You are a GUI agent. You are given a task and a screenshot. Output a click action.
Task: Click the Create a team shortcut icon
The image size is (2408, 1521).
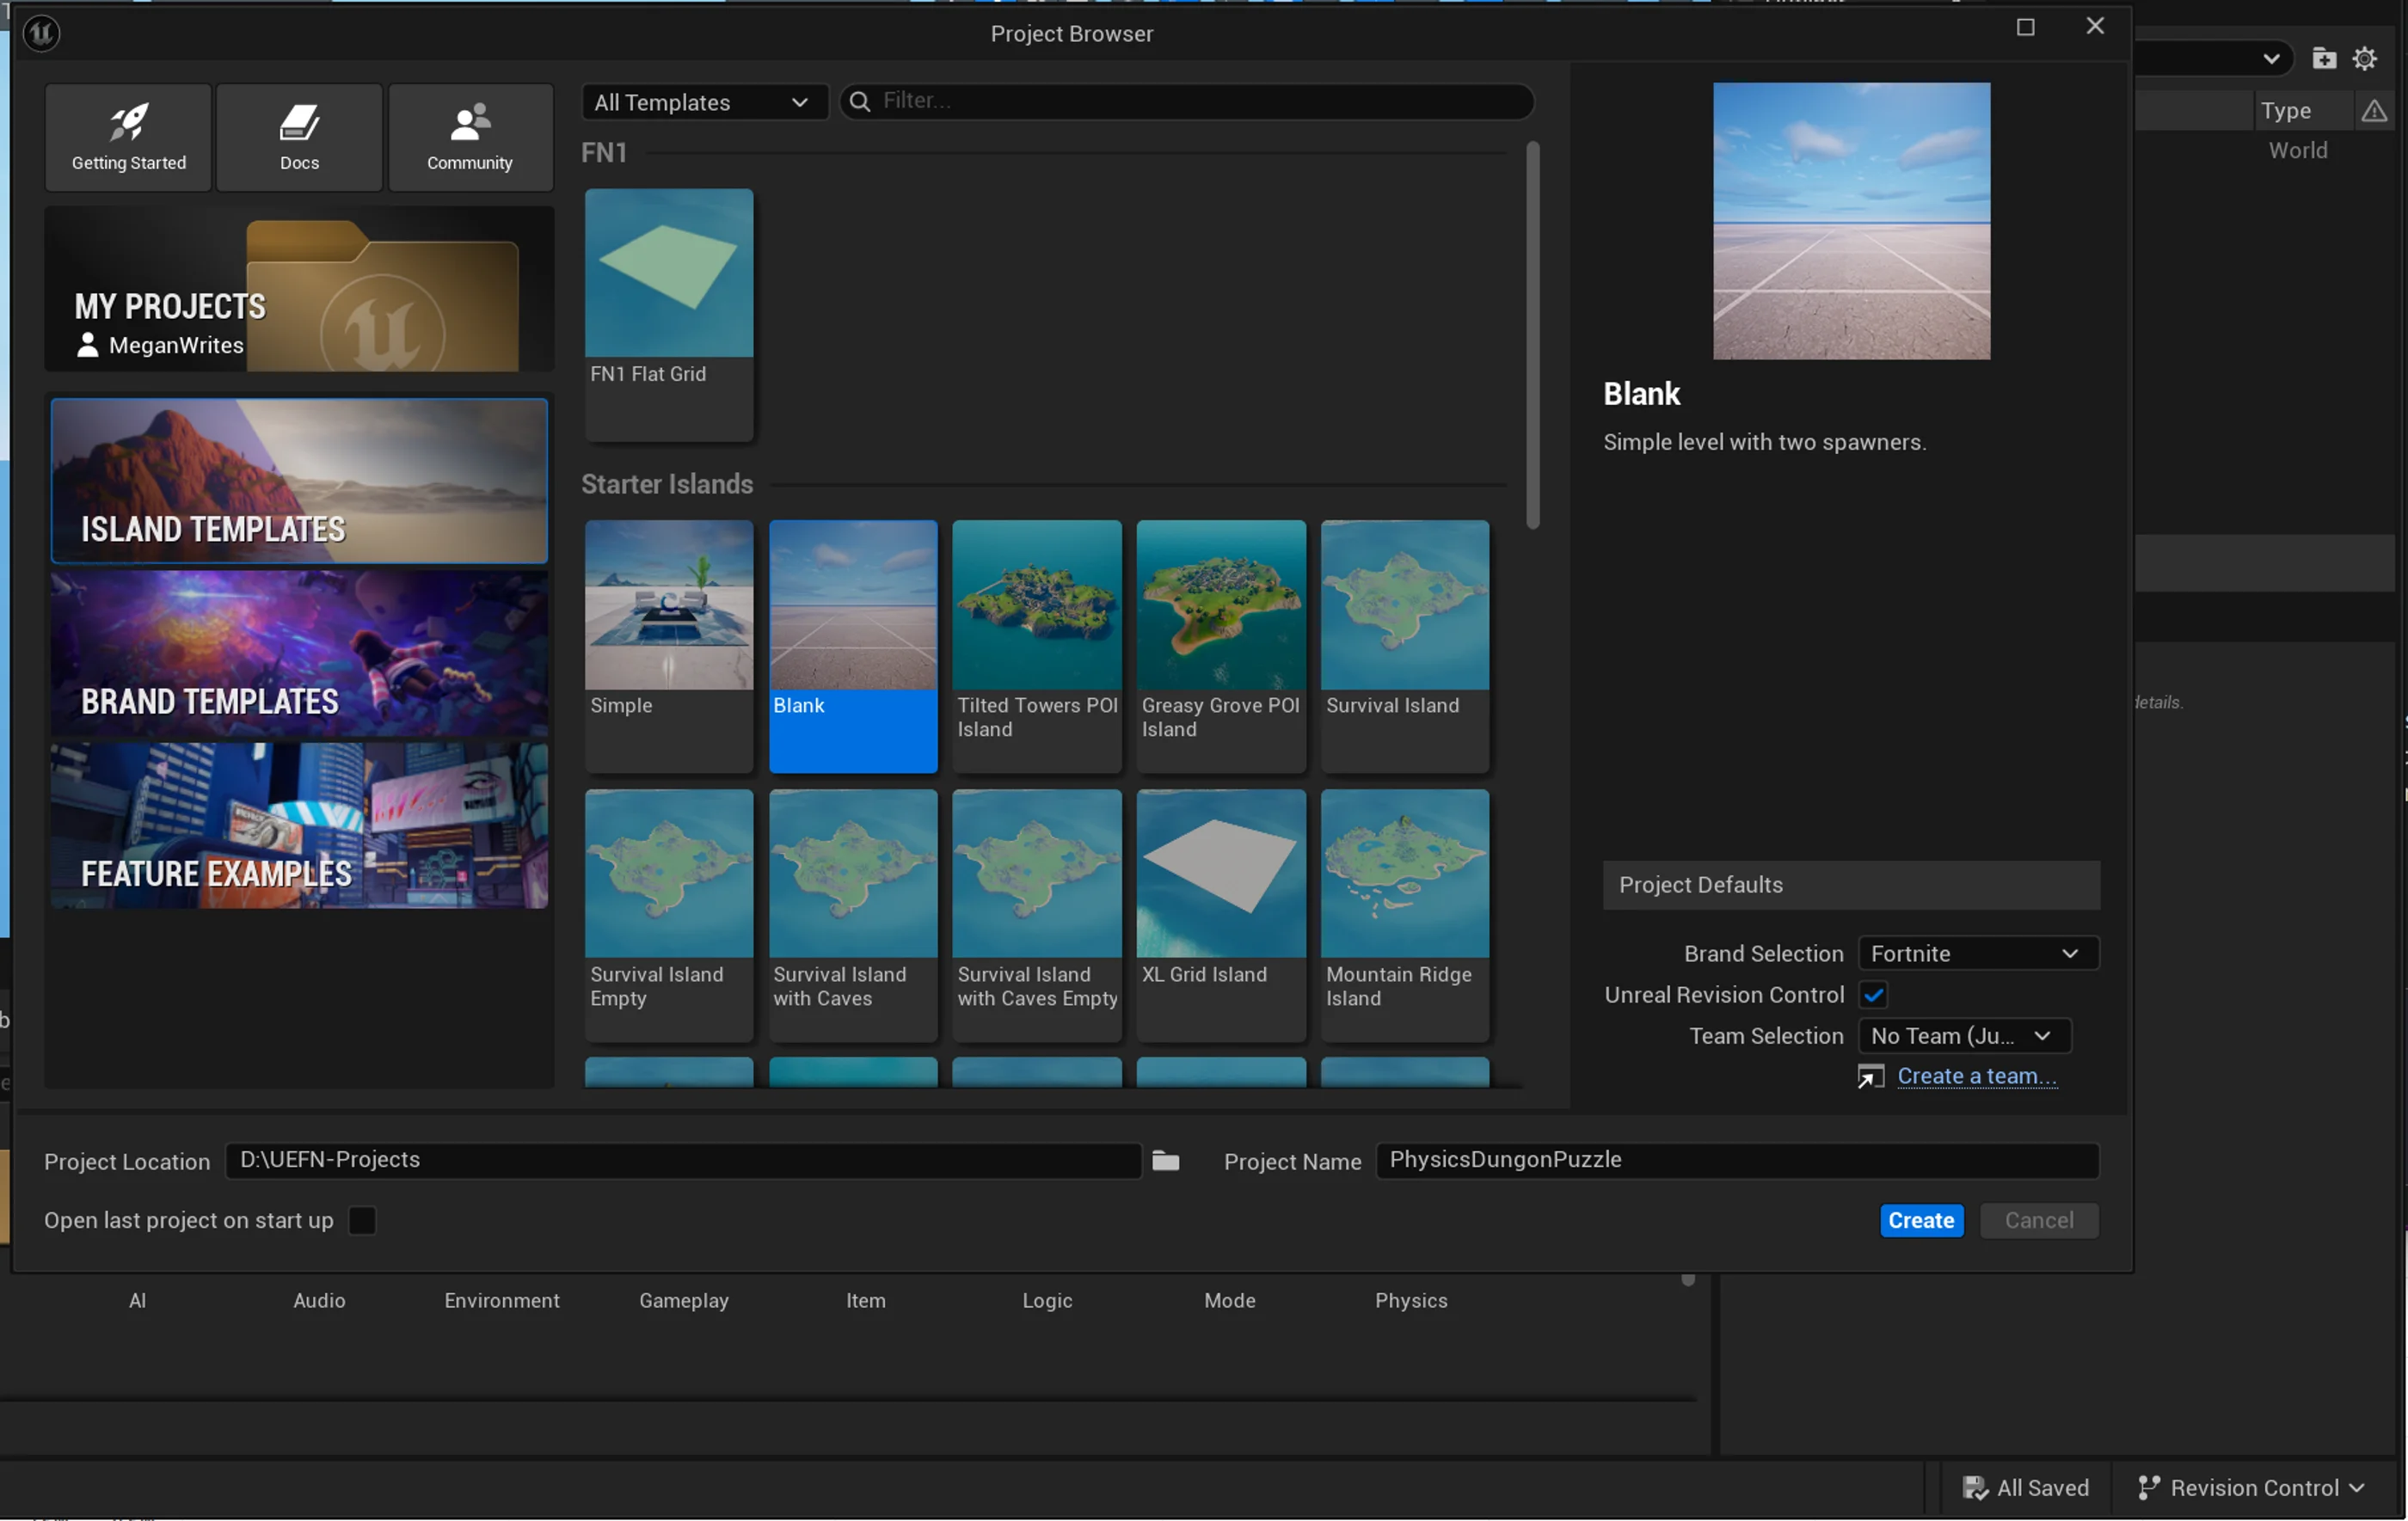[1870, 1076]
